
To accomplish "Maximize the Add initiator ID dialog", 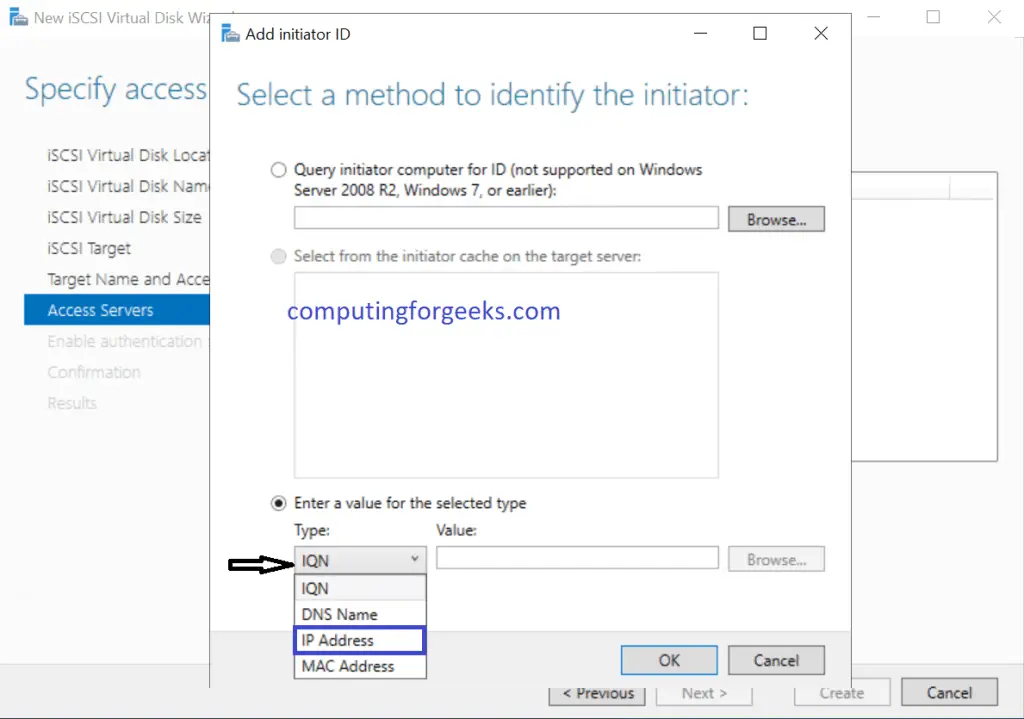I will [760, 33].
